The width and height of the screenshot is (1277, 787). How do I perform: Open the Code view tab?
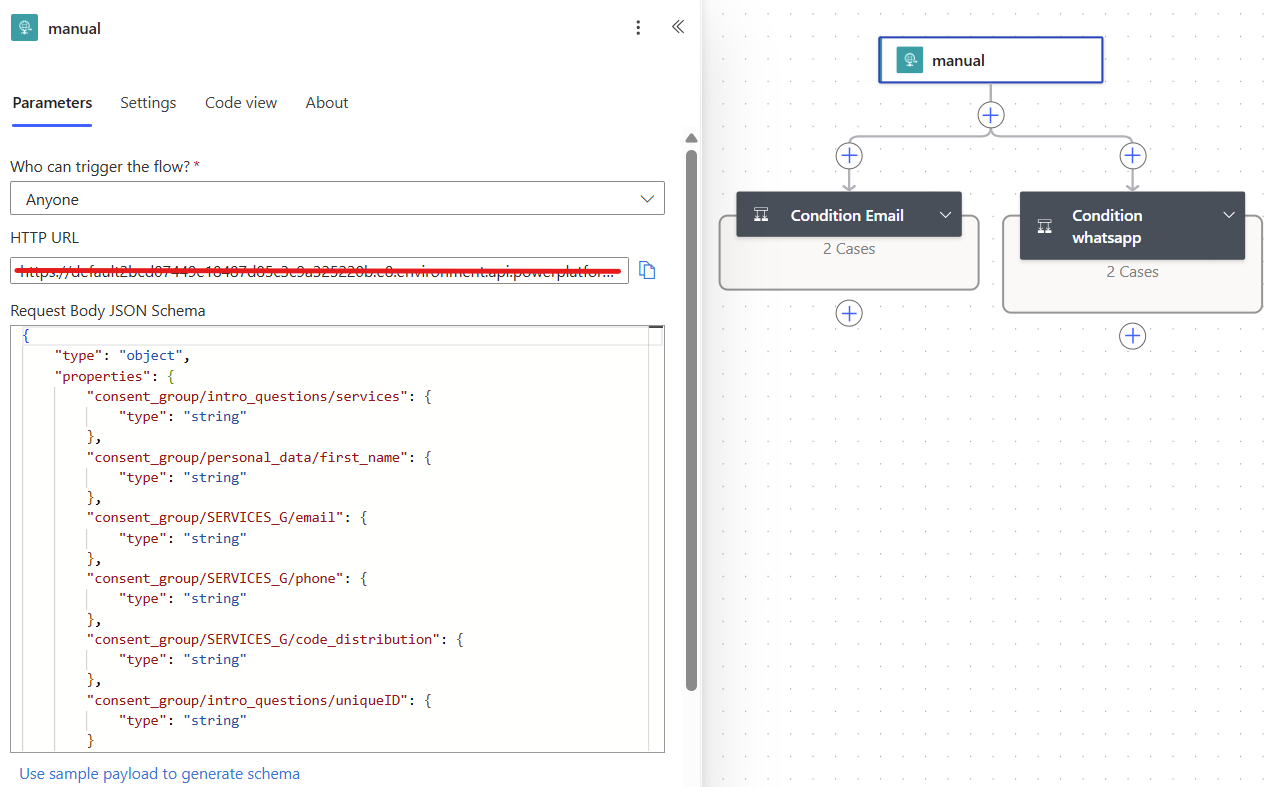point(241,103)
